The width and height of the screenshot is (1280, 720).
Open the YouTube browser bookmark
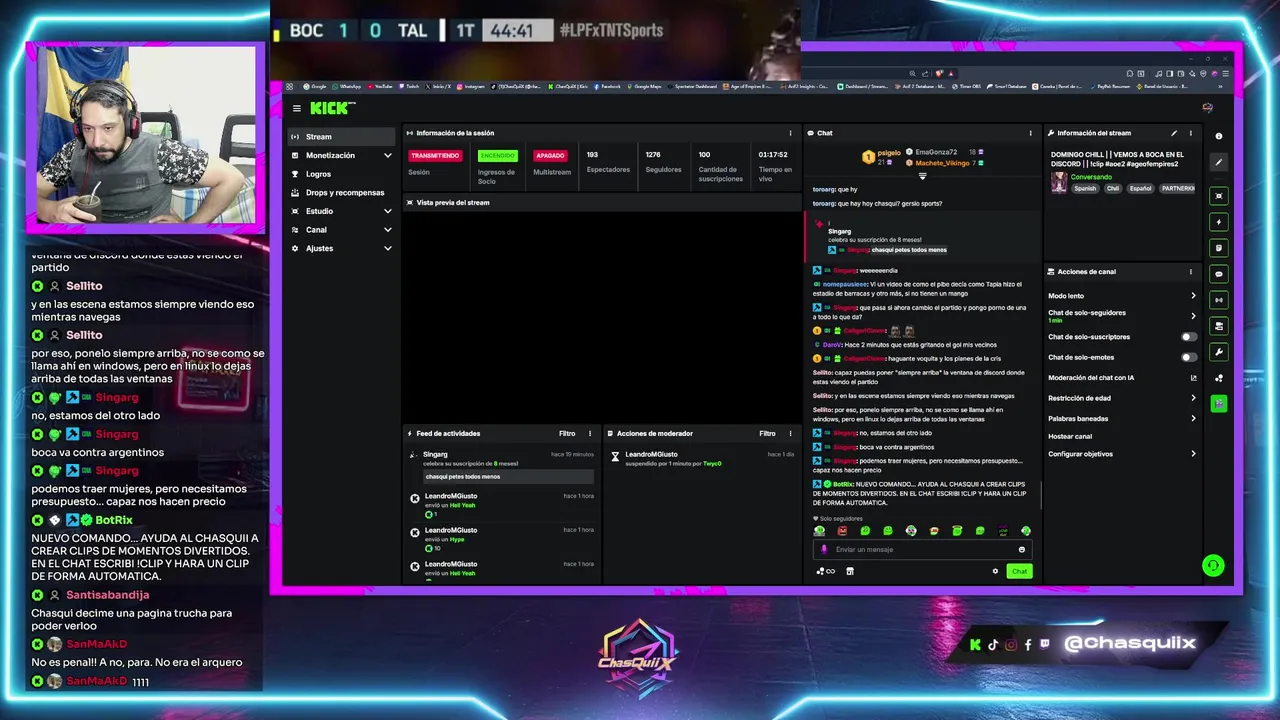point(381,87)
